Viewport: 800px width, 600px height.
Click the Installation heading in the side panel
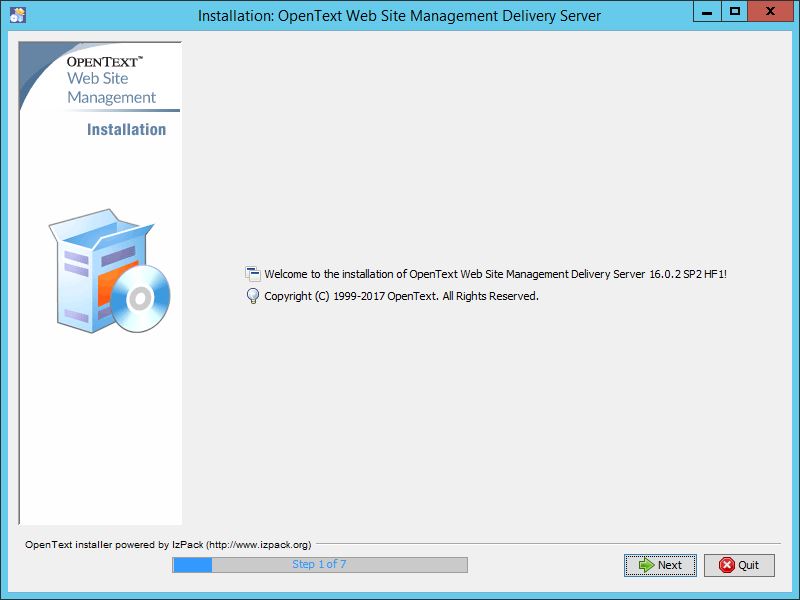pyautogui.click(x=127, y=130)
